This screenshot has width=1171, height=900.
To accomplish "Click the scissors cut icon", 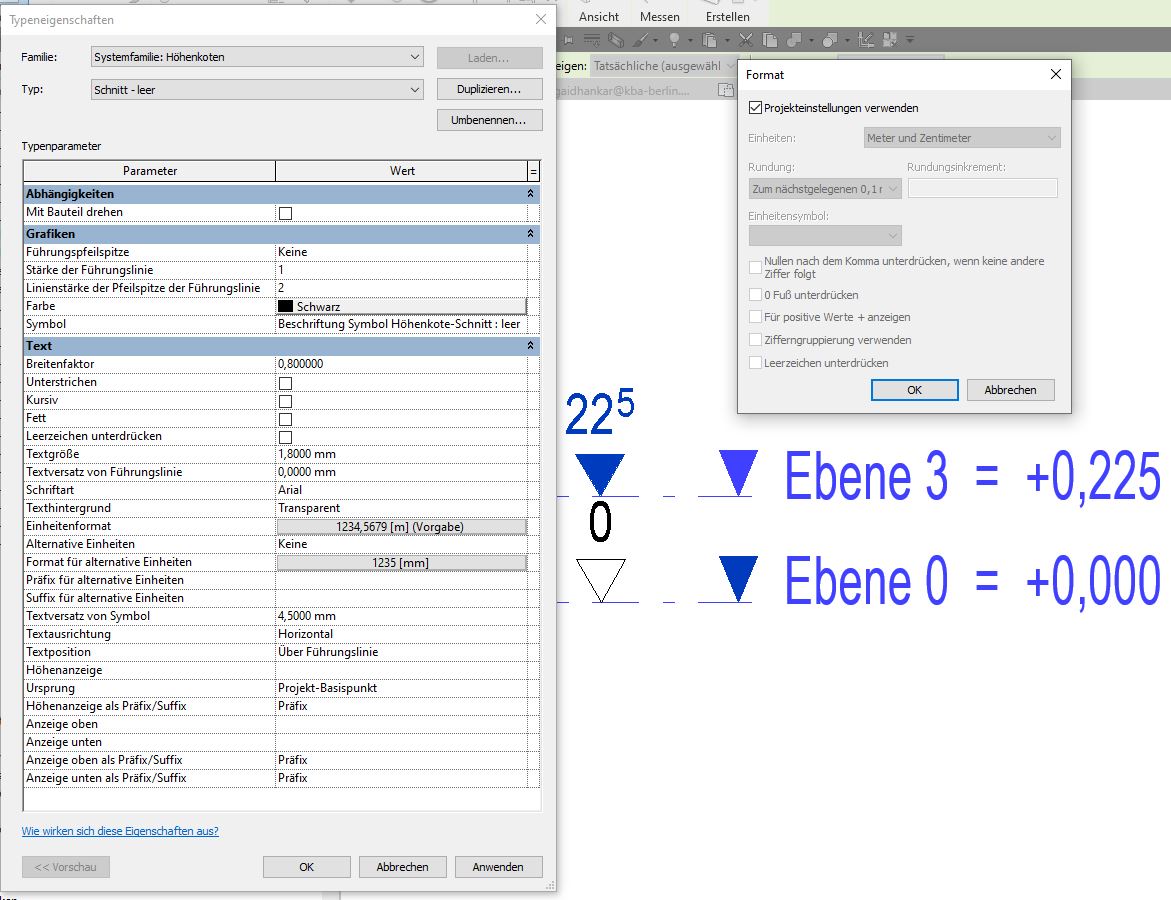I will pos(745,40).
